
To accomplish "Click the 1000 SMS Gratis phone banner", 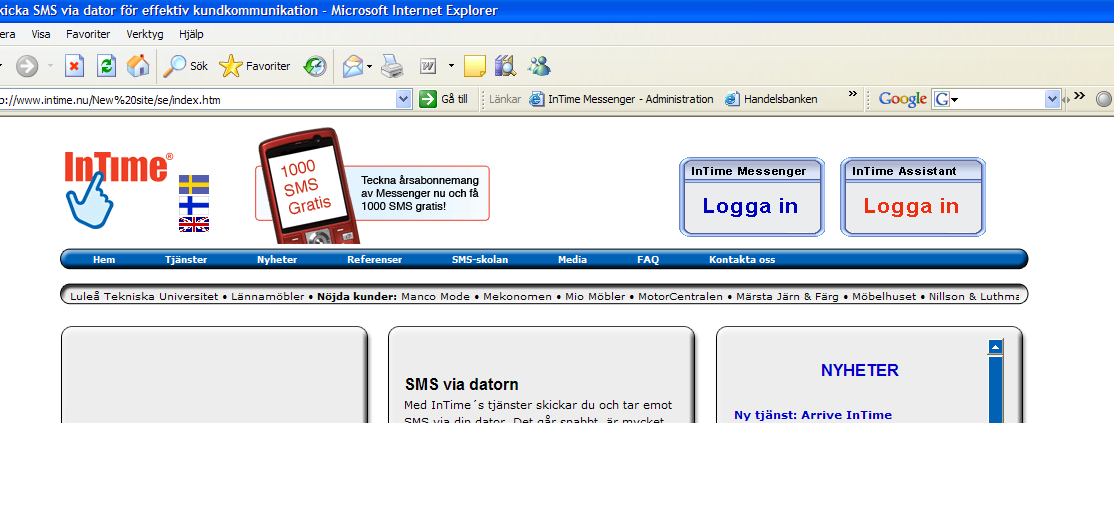I will [372, 187].
